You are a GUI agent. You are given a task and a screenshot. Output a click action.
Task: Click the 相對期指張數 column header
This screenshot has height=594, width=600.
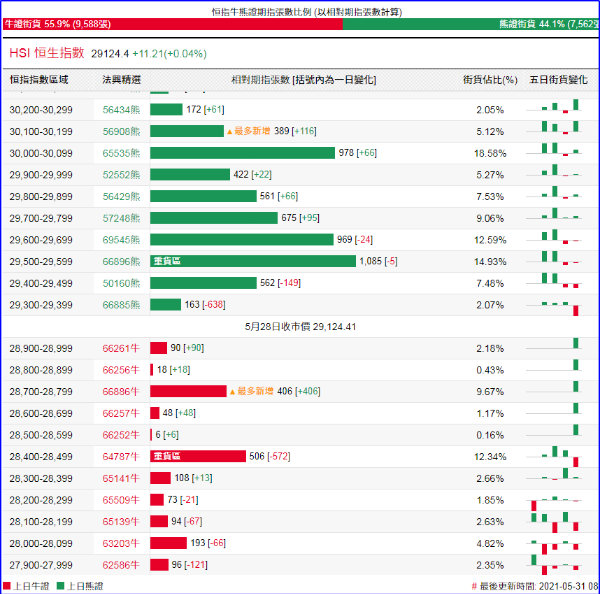303,80
